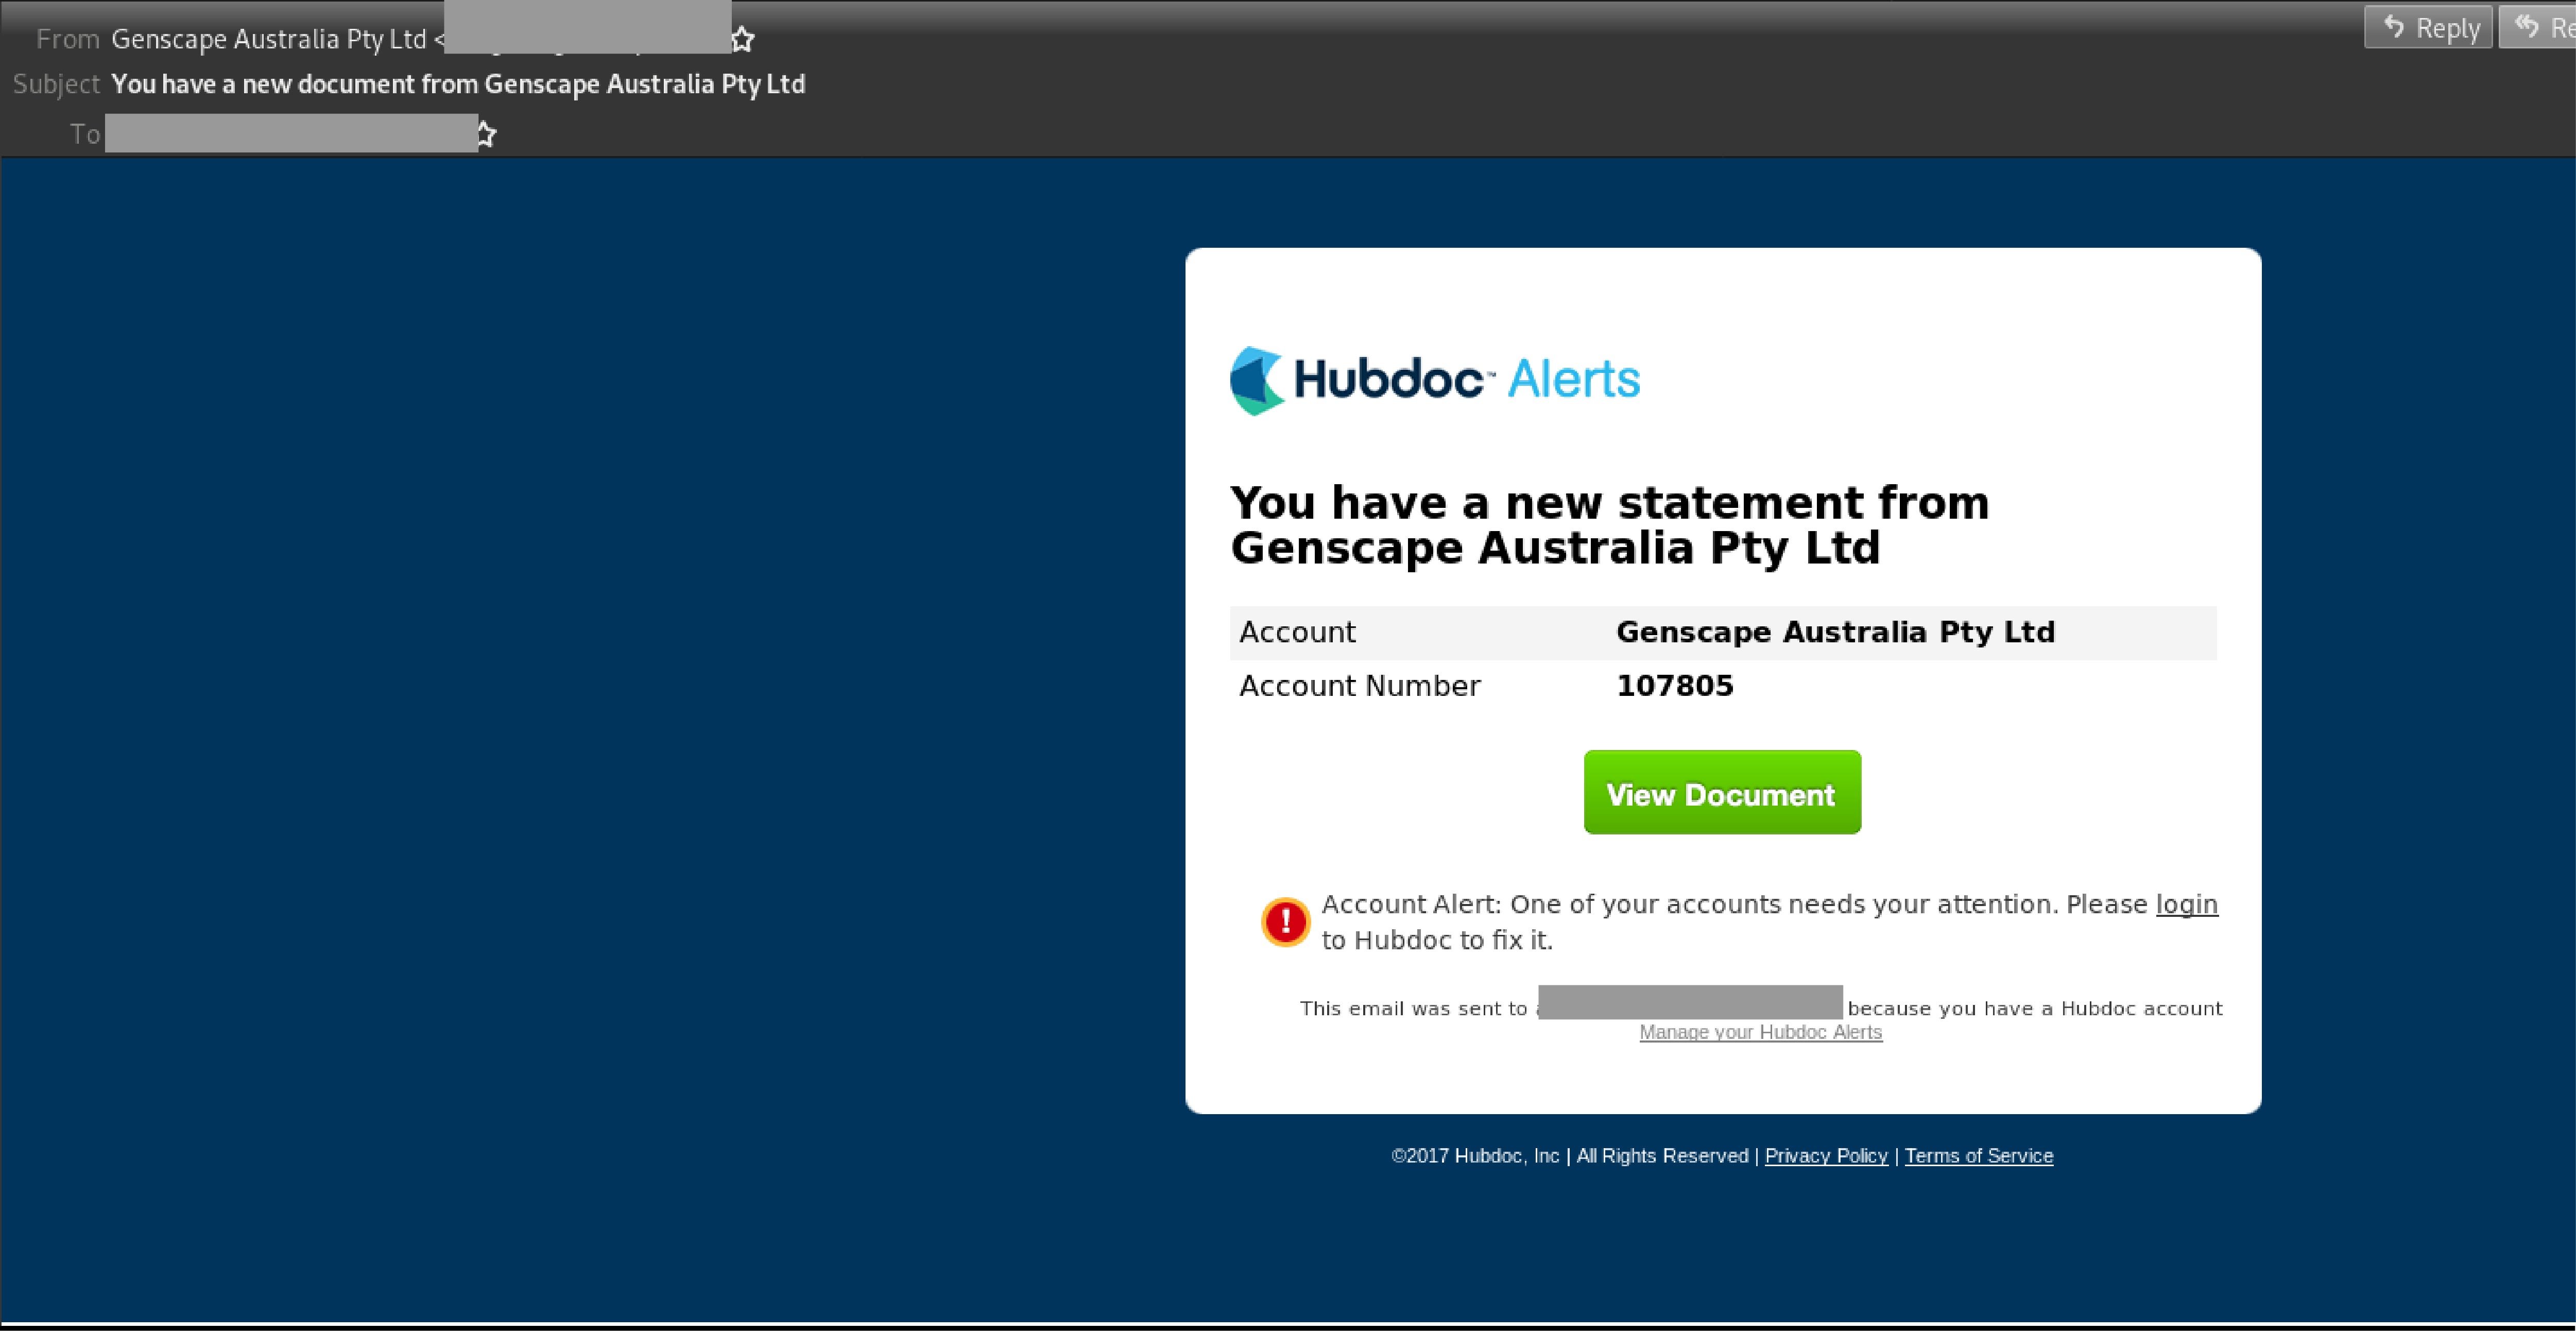Screen dimensions: 2576x1331
Task: Open the login link in Account Alert
Action: pos(2186,904)
